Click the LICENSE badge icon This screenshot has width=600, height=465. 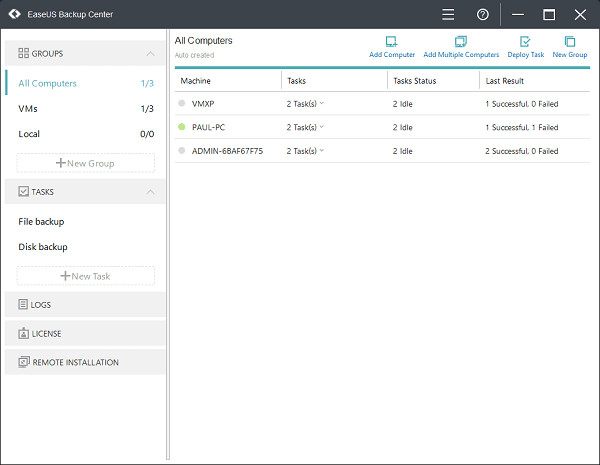click(23, 333)
